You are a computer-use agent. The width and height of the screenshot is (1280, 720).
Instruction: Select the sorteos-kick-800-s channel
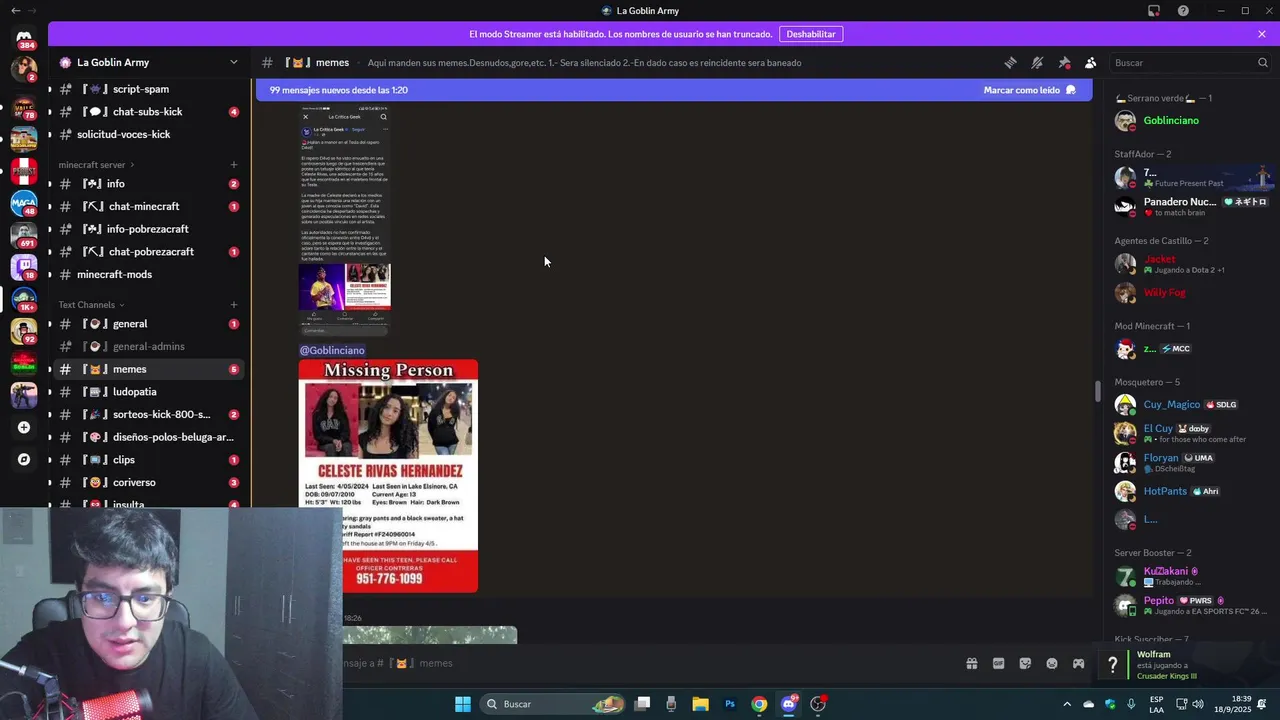pos(149,414)
